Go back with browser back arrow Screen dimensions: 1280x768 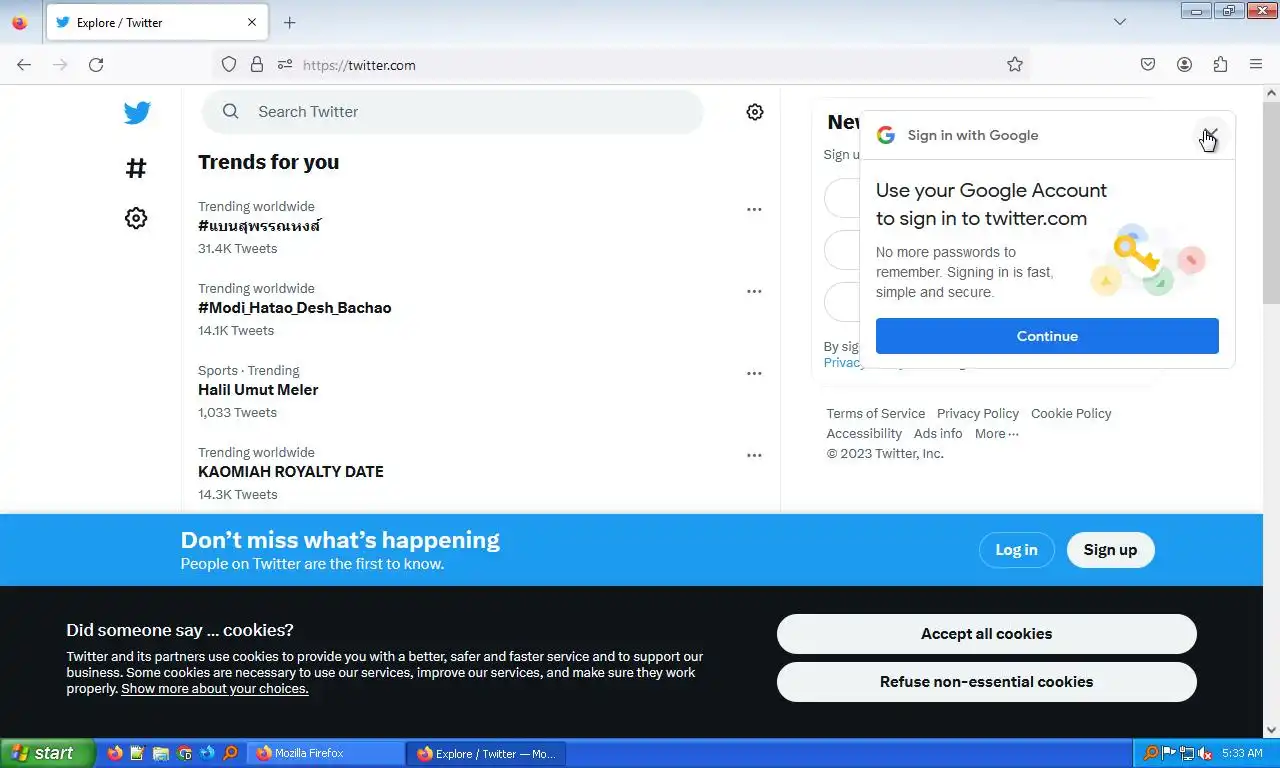24,65
